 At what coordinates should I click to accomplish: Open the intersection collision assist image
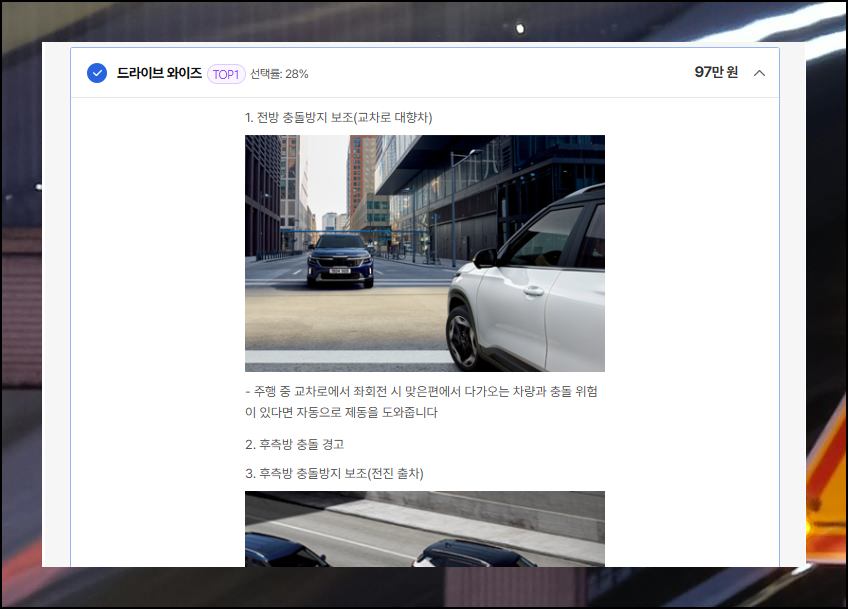click(425, 253)
